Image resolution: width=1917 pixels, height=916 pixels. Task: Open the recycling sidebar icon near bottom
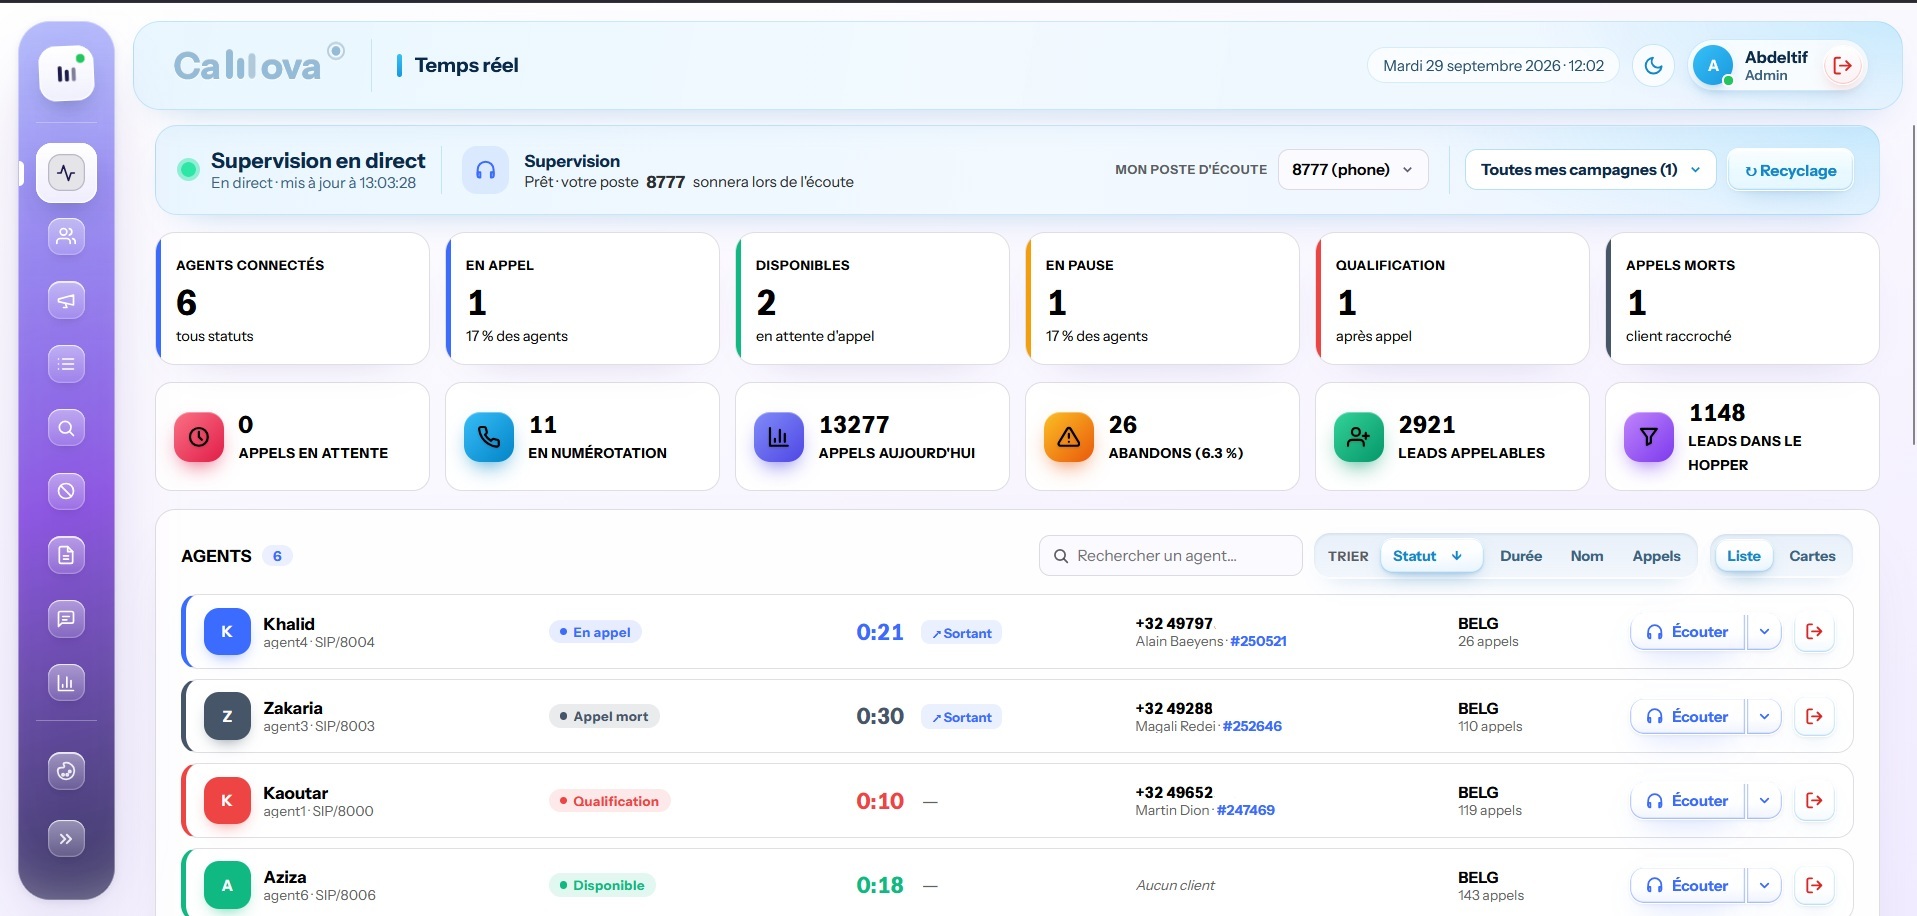click(x=66, y=771)
